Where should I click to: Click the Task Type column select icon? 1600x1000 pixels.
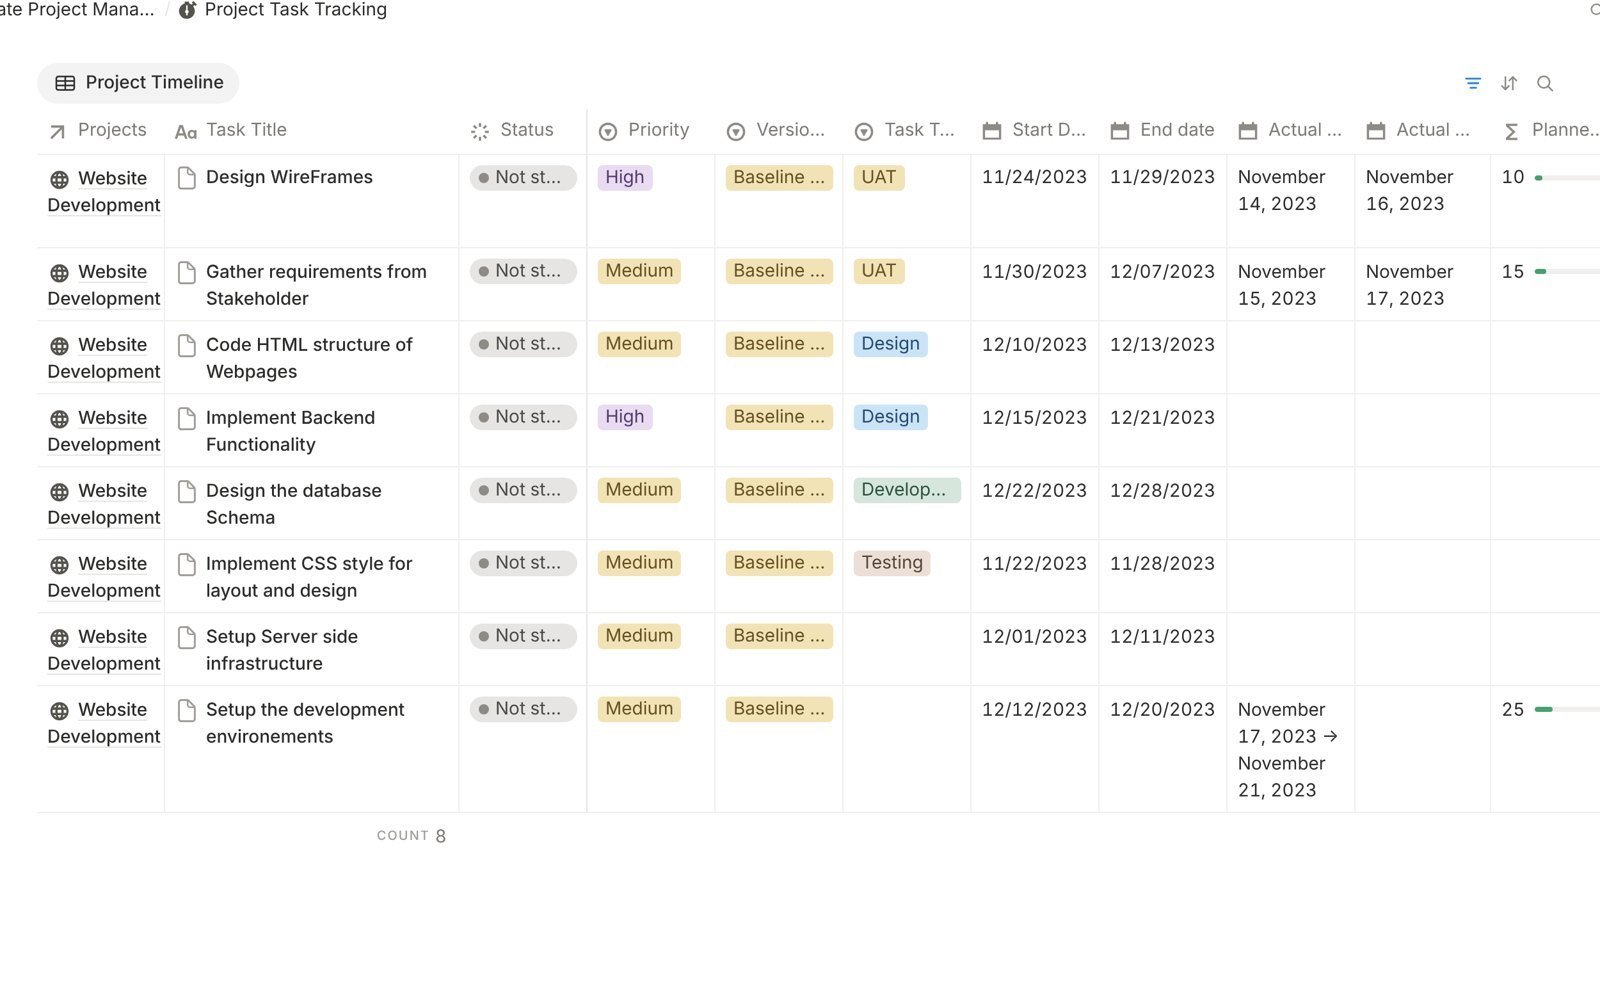(864, 131)
